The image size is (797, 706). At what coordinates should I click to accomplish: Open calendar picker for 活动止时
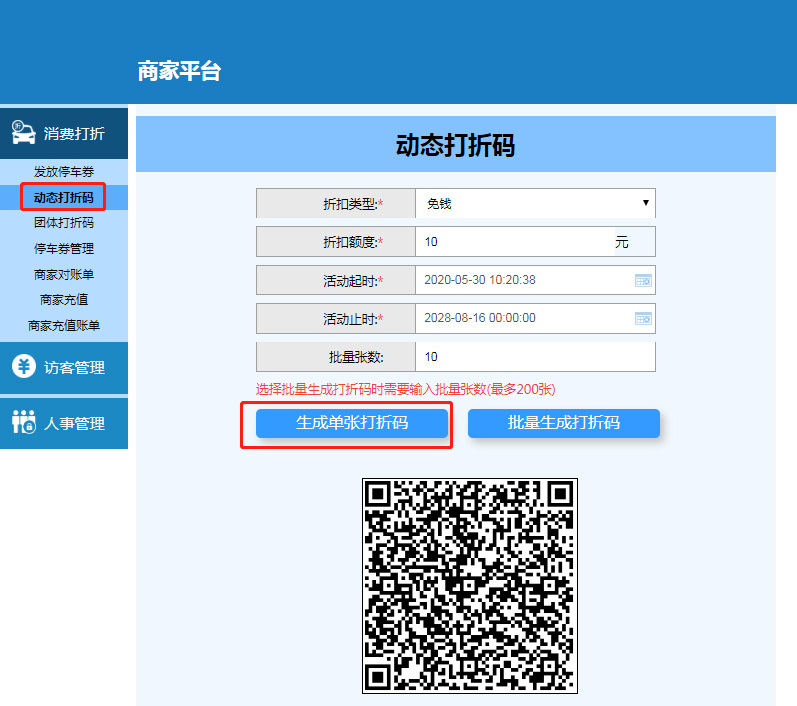point(643,319)
